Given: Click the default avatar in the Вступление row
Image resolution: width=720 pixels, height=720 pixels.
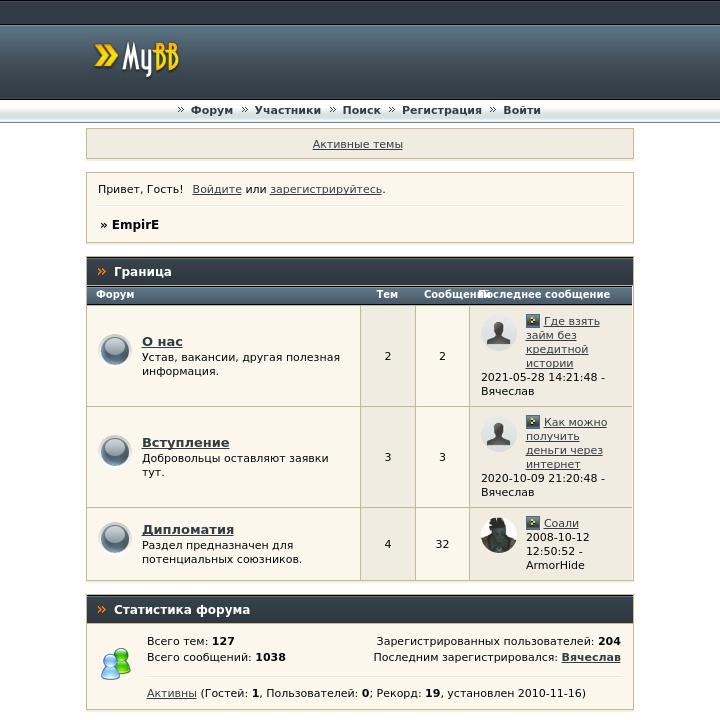Looking at the screenshot, I should tap(499, 434).
